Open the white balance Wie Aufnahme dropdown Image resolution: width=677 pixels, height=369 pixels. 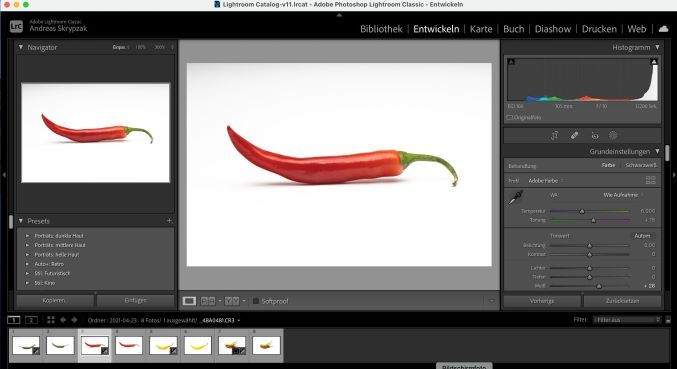pos(623,195)
